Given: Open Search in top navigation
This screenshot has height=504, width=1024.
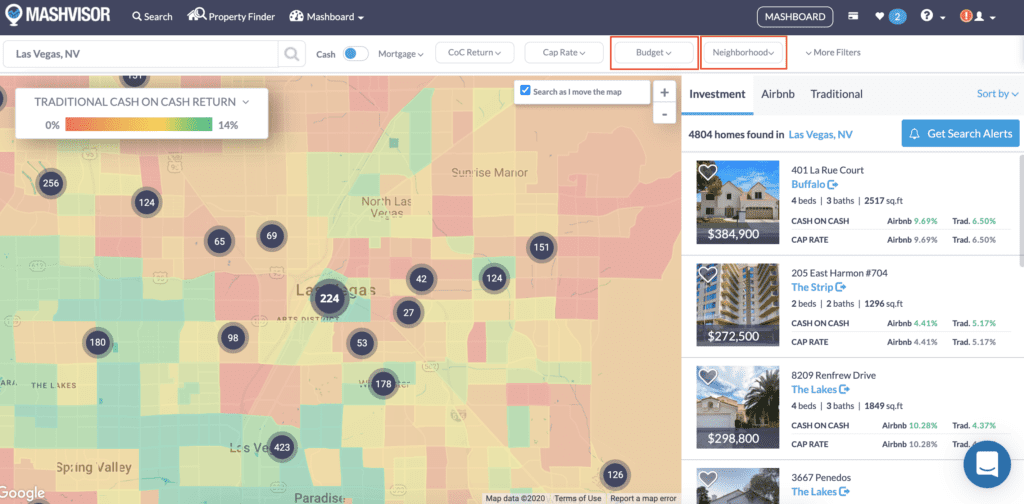Looking at the screenshot, I should click(x=152, y=16).
